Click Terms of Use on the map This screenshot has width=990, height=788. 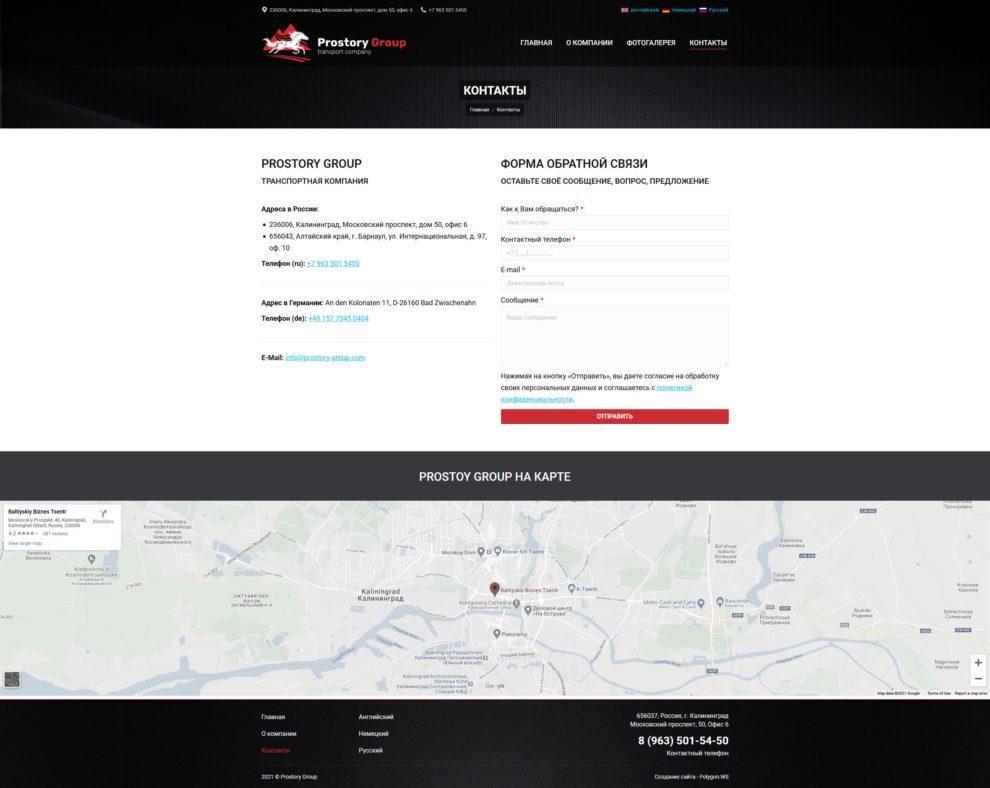click(938, 693)
